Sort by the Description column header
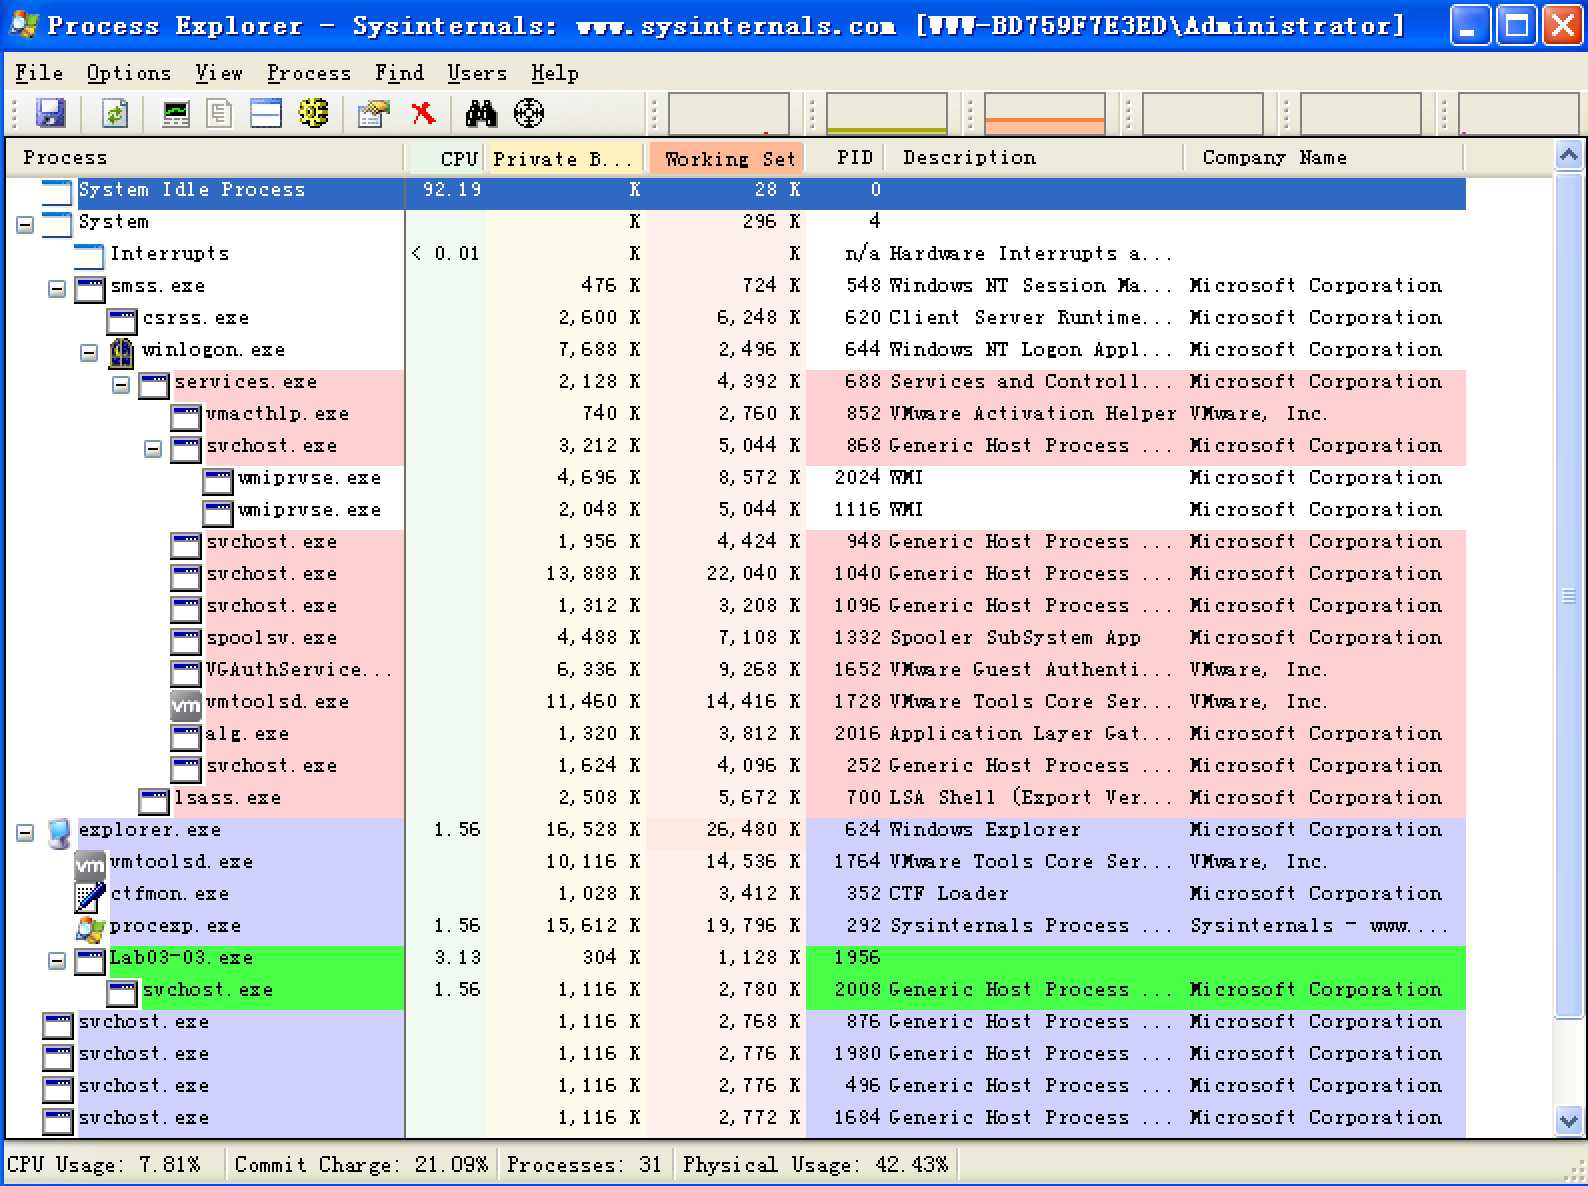The height and width of the screenshot is (1186, 1588). pos(1035,158)
